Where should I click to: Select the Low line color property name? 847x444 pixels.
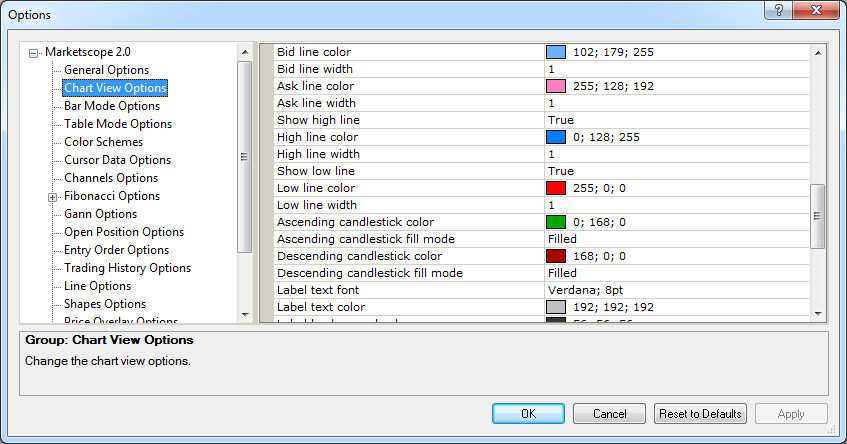[316, 188]
